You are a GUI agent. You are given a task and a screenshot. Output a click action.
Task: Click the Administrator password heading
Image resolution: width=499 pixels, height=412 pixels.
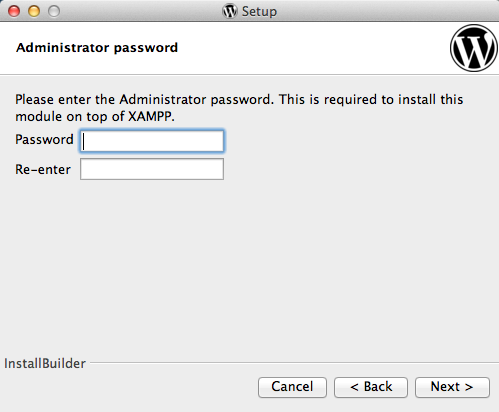(97, 48)
